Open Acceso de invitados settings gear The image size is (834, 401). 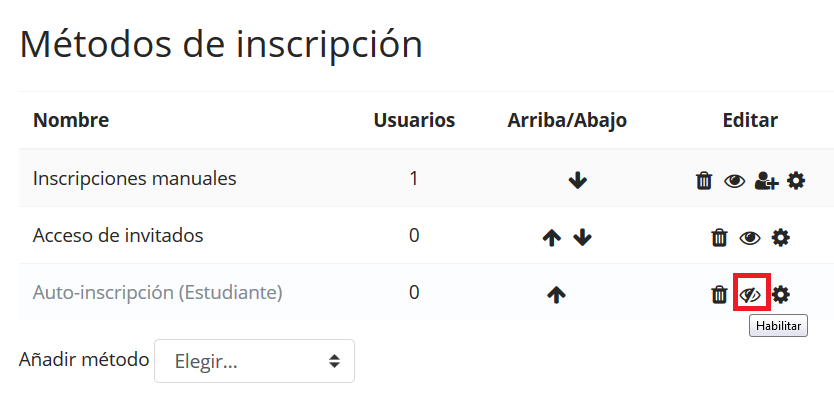click(x=781, y=238)
